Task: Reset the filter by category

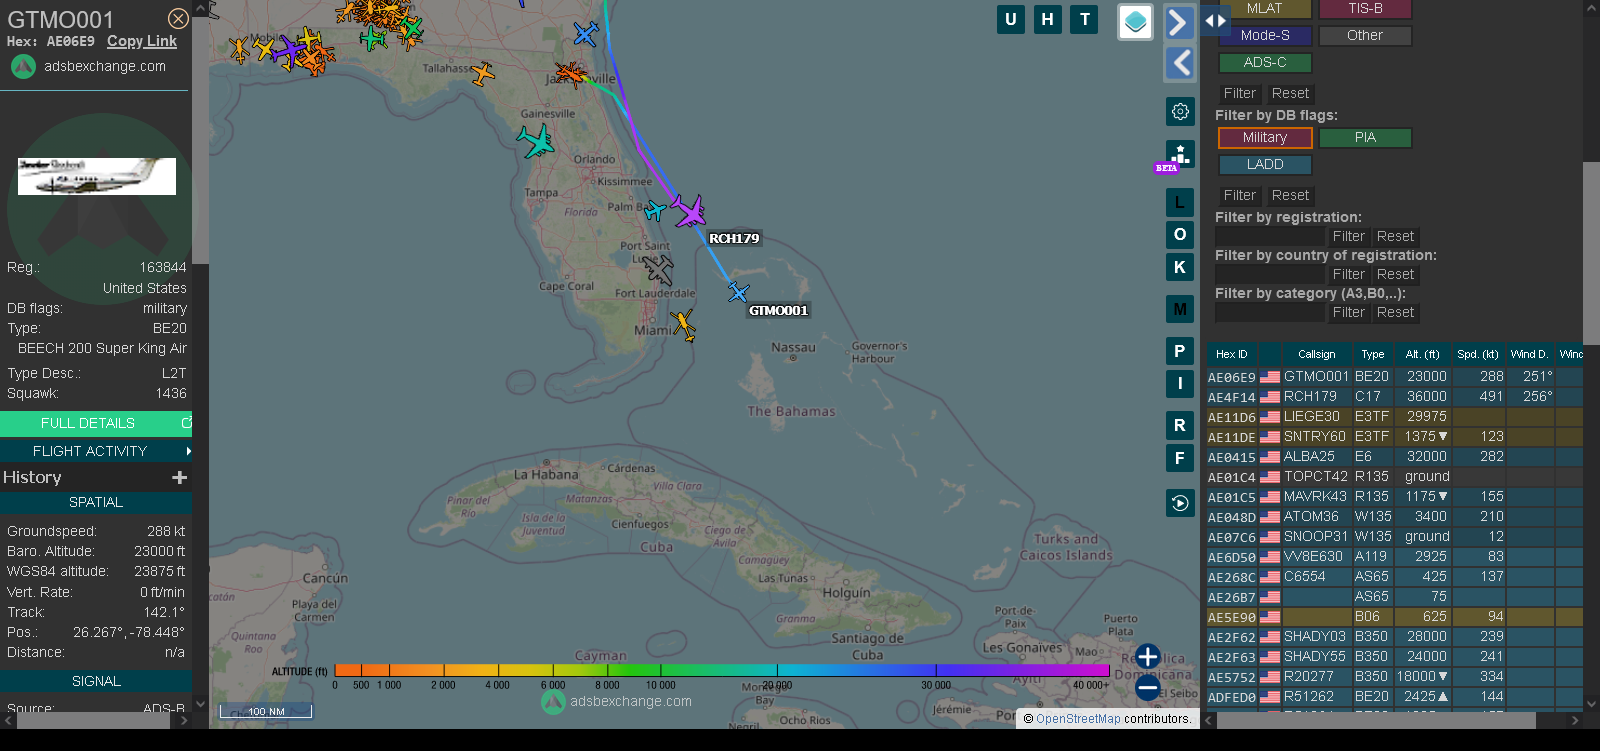Action: pos(1395,312)
